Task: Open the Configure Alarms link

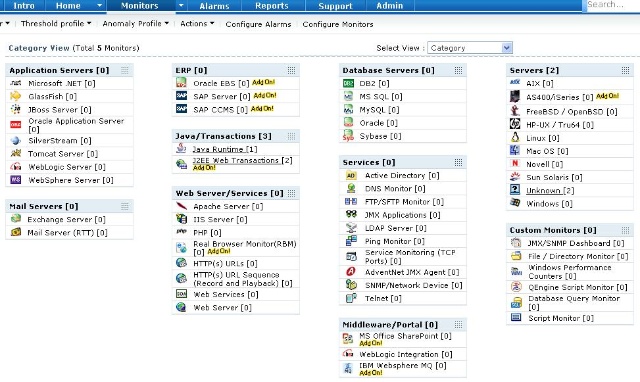Action: [x=258, y=24]
